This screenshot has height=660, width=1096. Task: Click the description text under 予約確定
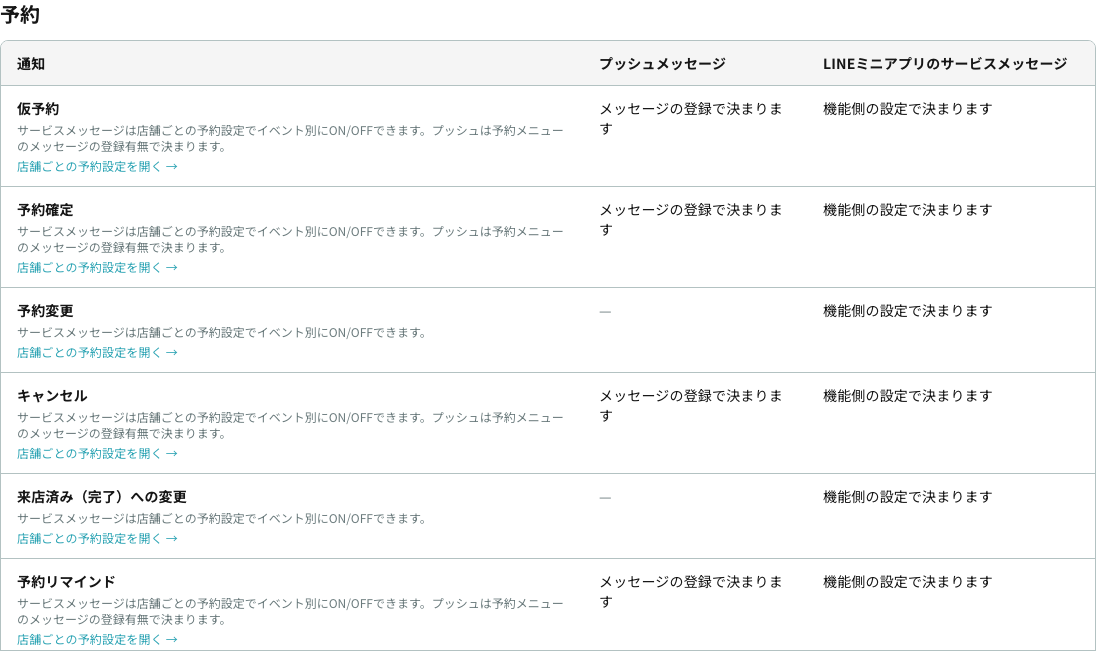290,239
